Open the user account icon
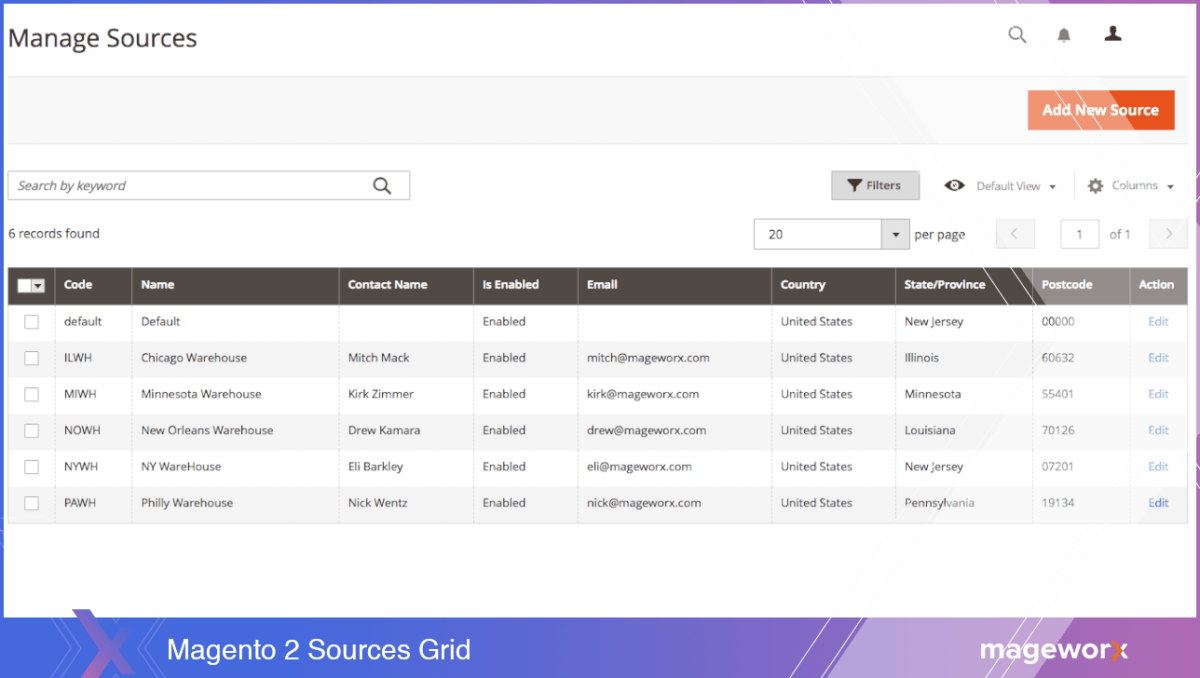This screenshot has width=1200, height=678. [x=1112, y=34]
